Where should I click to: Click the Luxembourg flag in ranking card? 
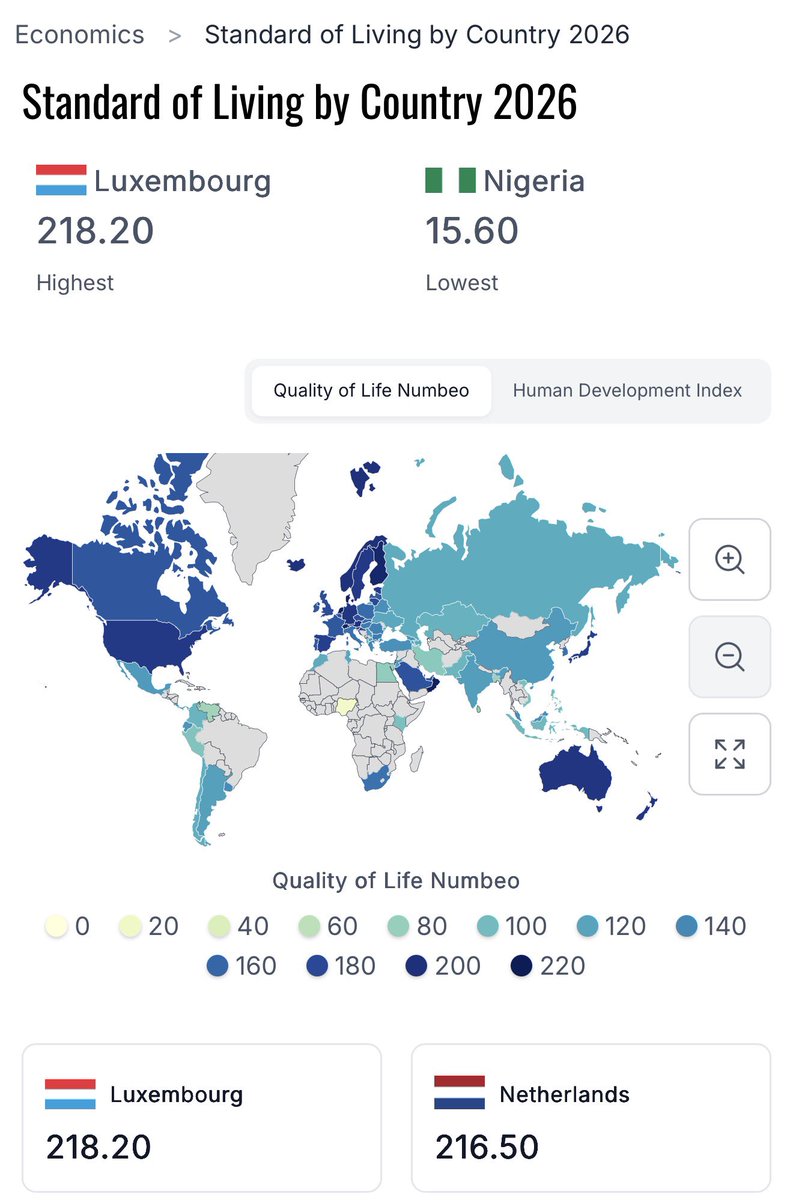pyautogui.click(x=71, y=1093)
